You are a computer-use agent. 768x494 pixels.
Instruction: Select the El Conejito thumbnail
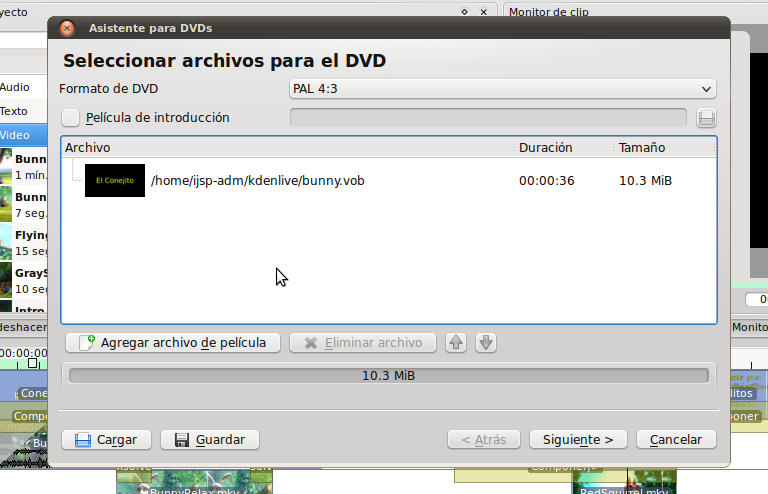coord(115,180)
